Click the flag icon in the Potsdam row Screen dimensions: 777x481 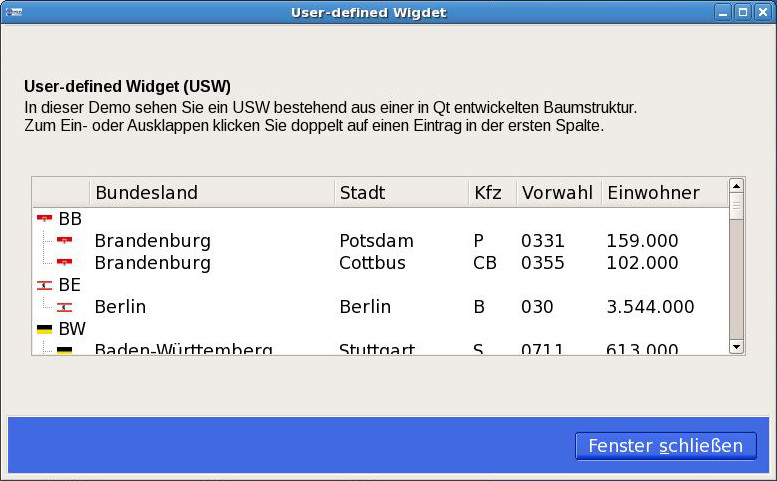click(x=64, y=240)
